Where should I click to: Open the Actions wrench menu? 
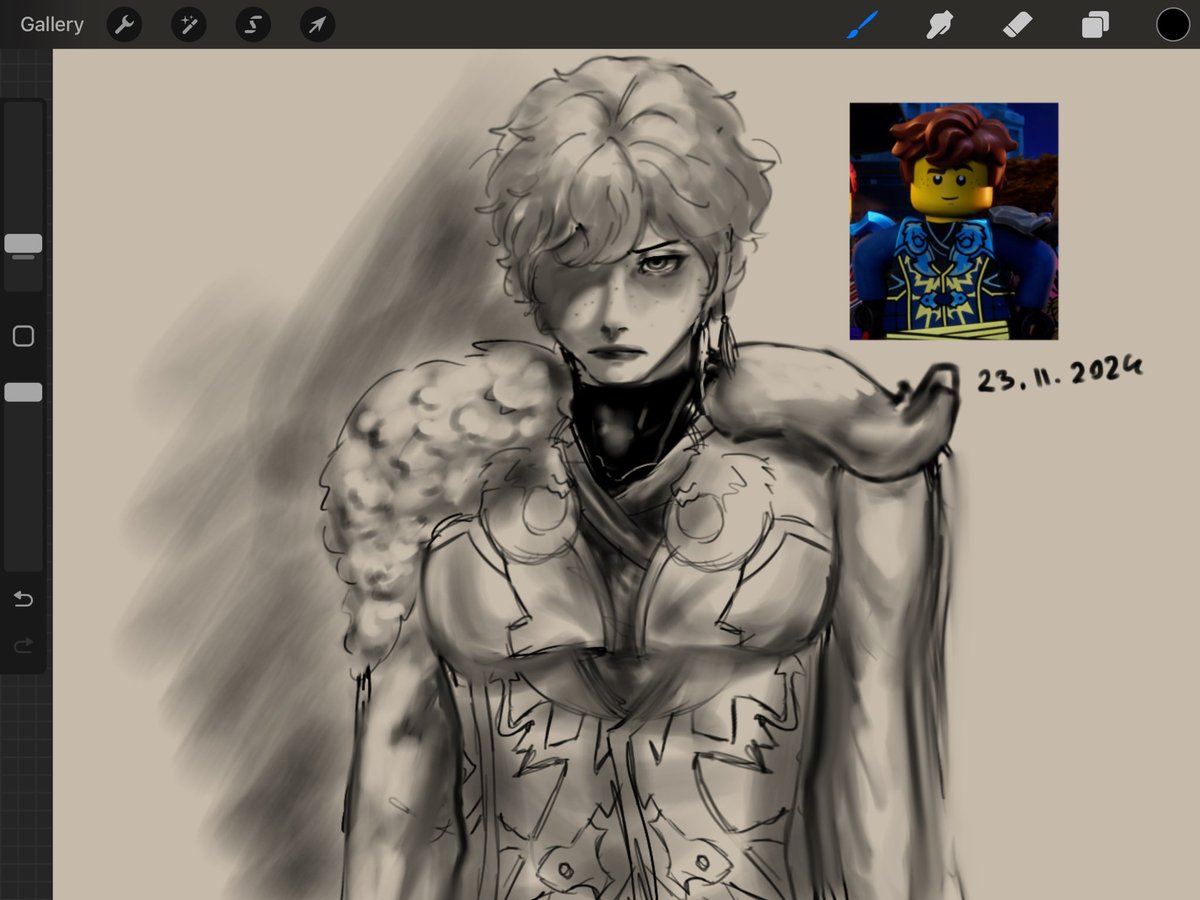(125, 25)
